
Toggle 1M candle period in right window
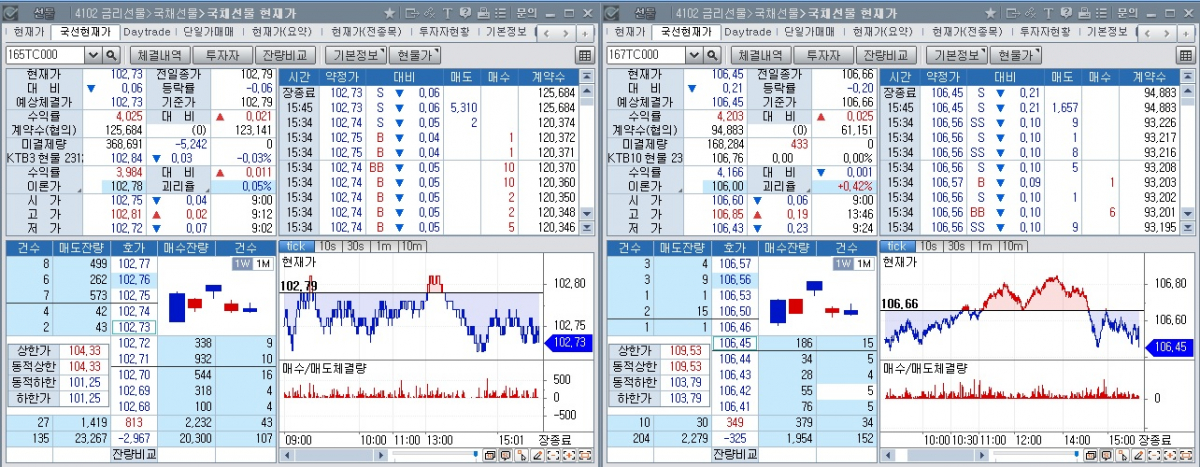[863, 264]
